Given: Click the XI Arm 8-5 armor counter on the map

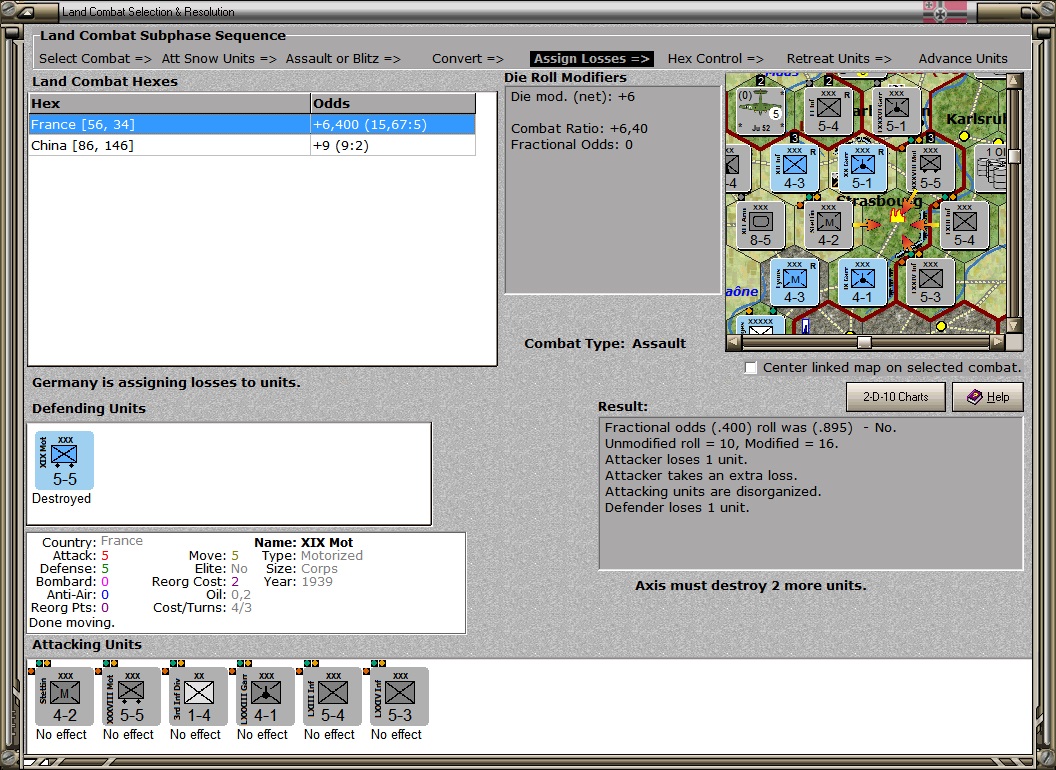Looking at the screenshot, I should pyautogui.click(x=760, y=225).
